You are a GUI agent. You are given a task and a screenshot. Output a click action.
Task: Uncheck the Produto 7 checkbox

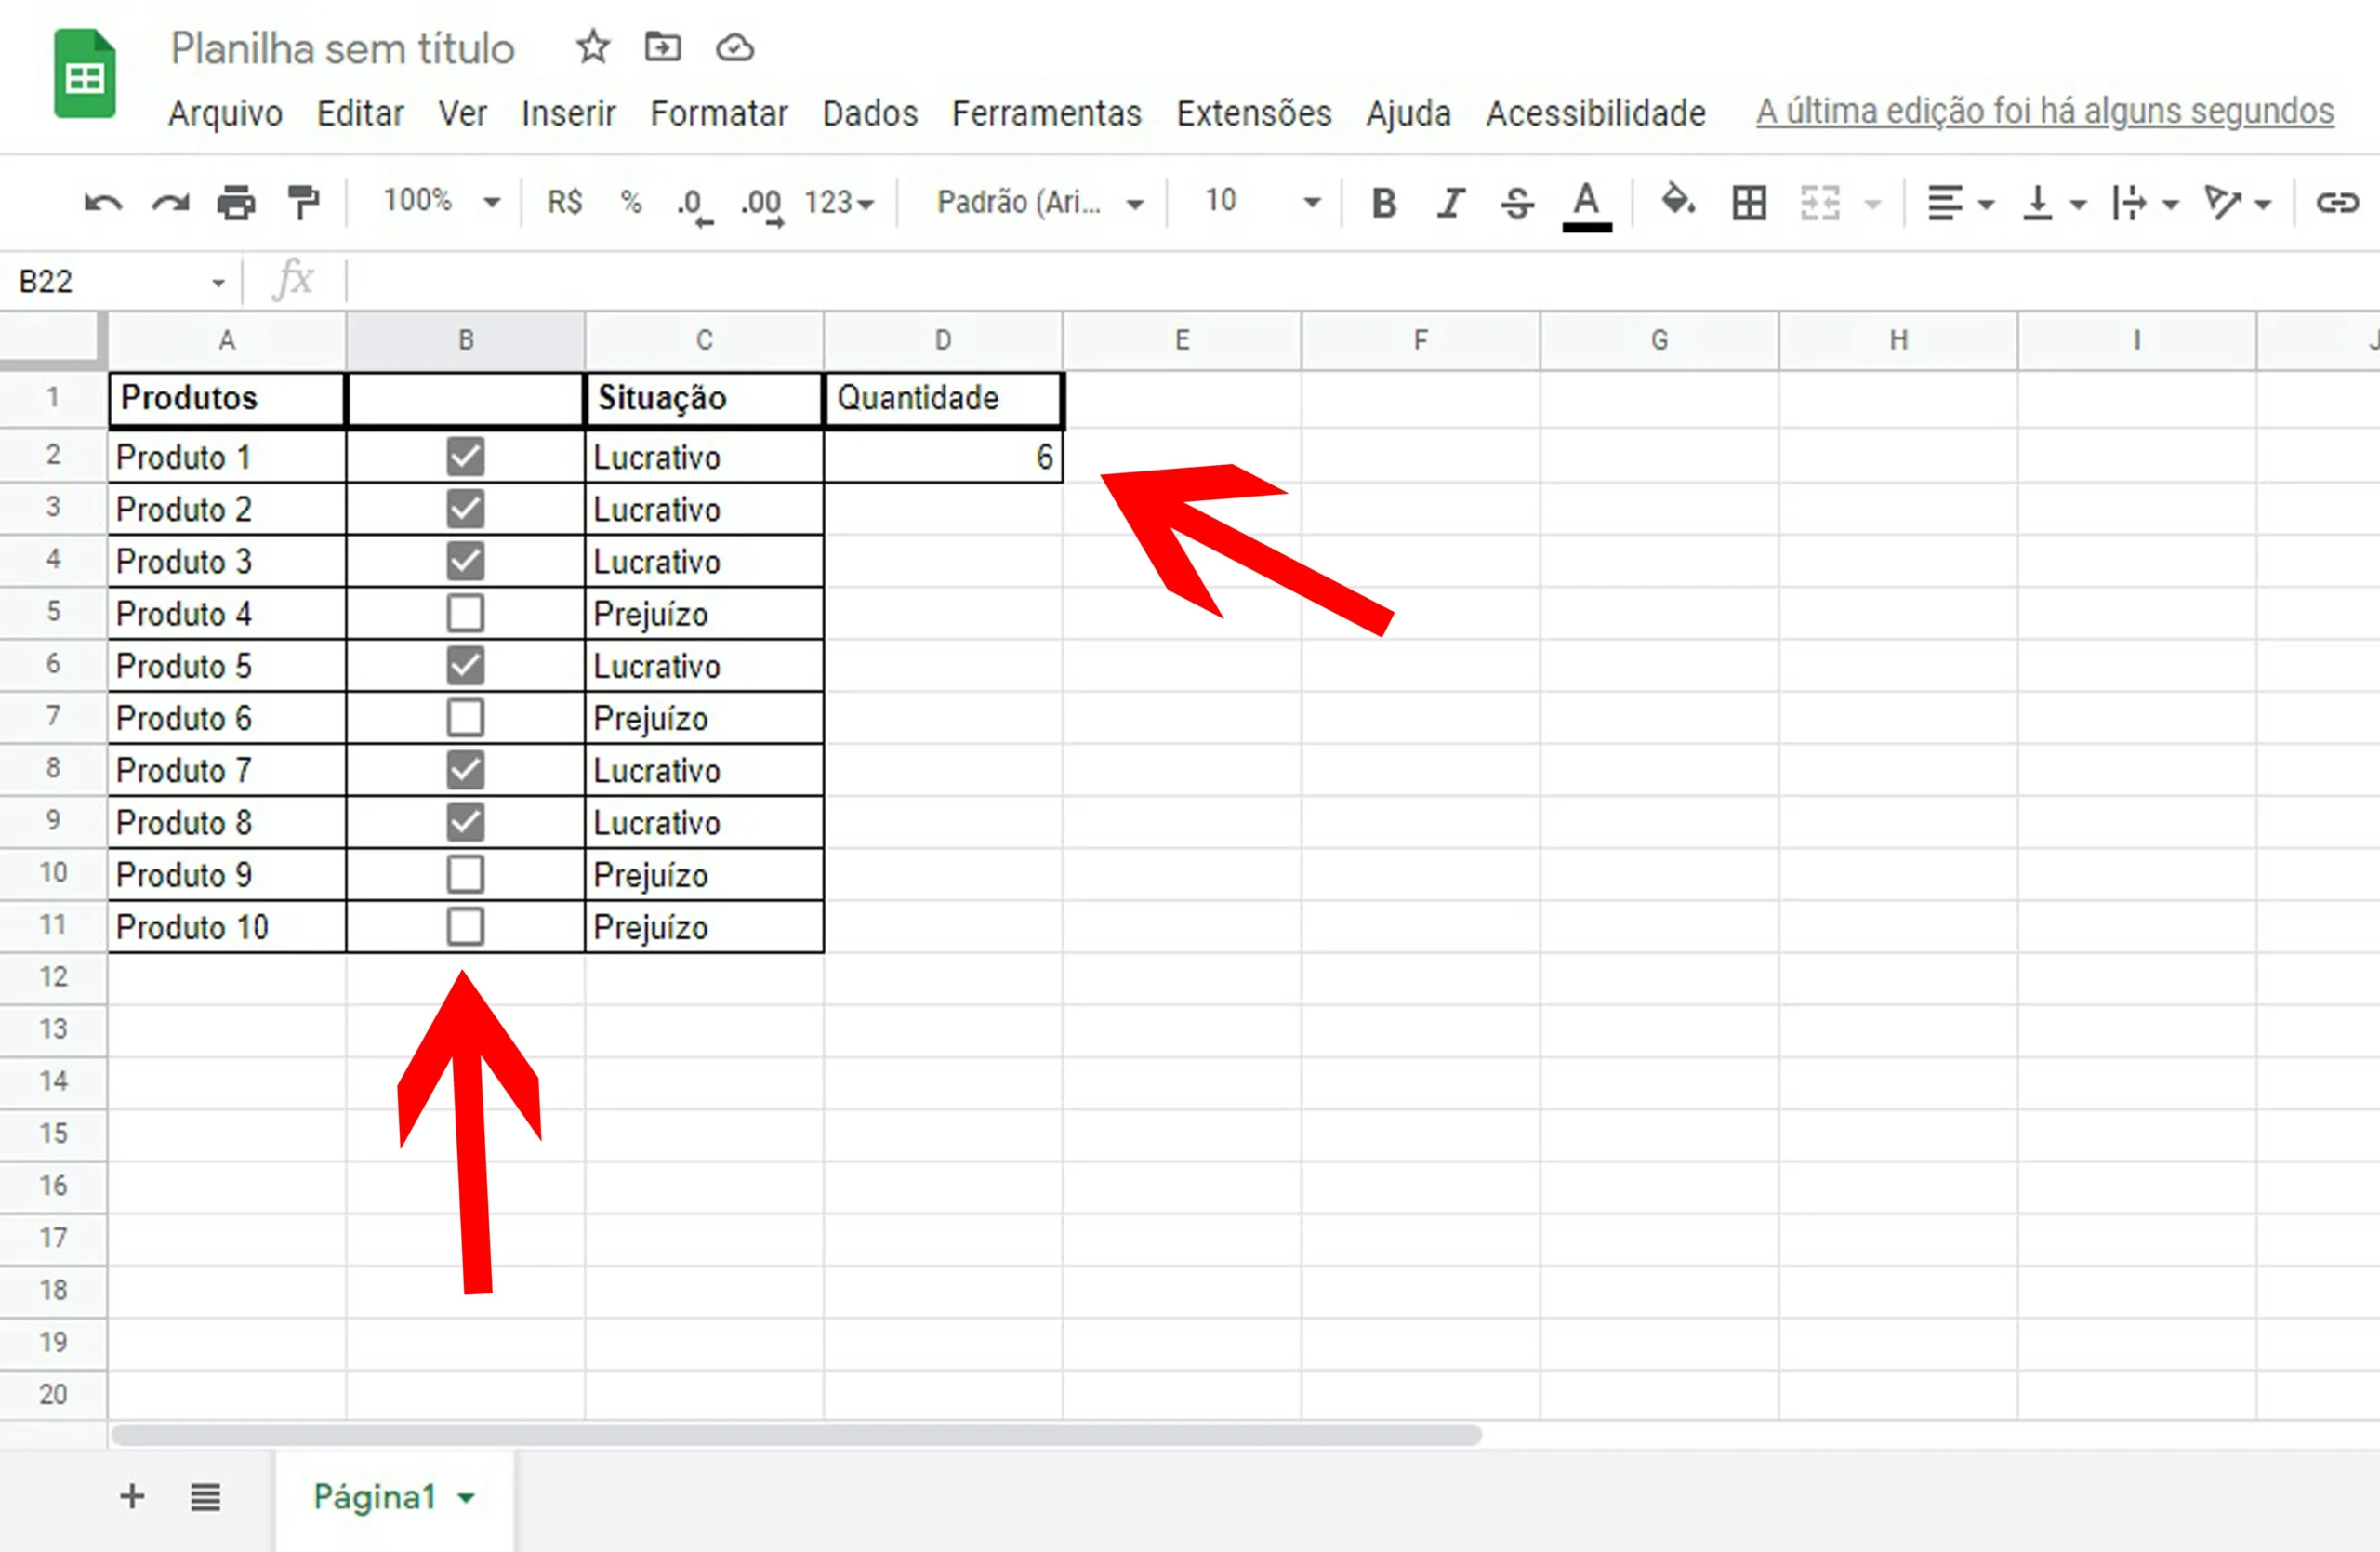pos(465,770)
